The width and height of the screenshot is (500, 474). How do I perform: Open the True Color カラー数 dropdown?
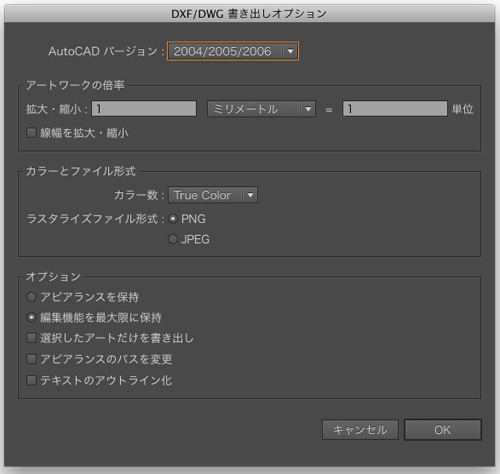point(213,195)
